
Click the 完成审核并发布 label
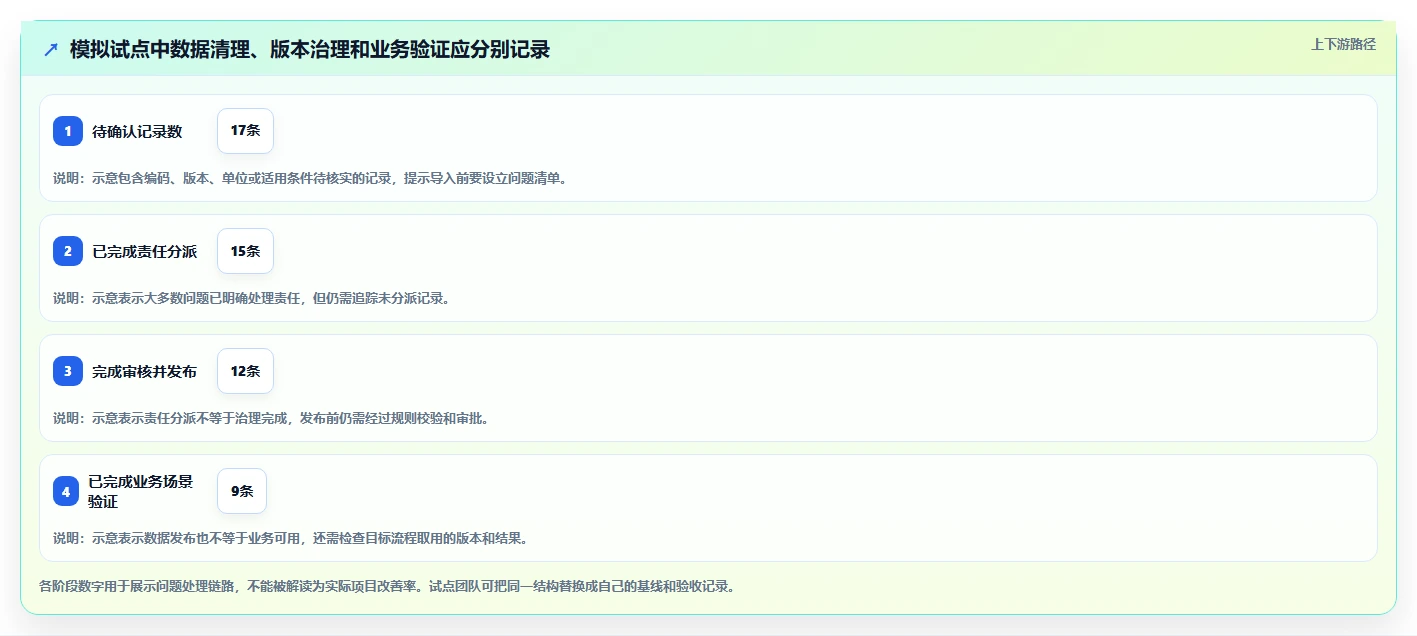coord(145,371)
